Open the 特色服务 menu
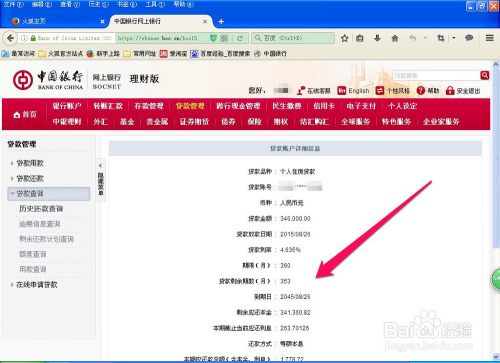This screenshot has height=363, width=500. pyautogui.click(x=396, y=122)
